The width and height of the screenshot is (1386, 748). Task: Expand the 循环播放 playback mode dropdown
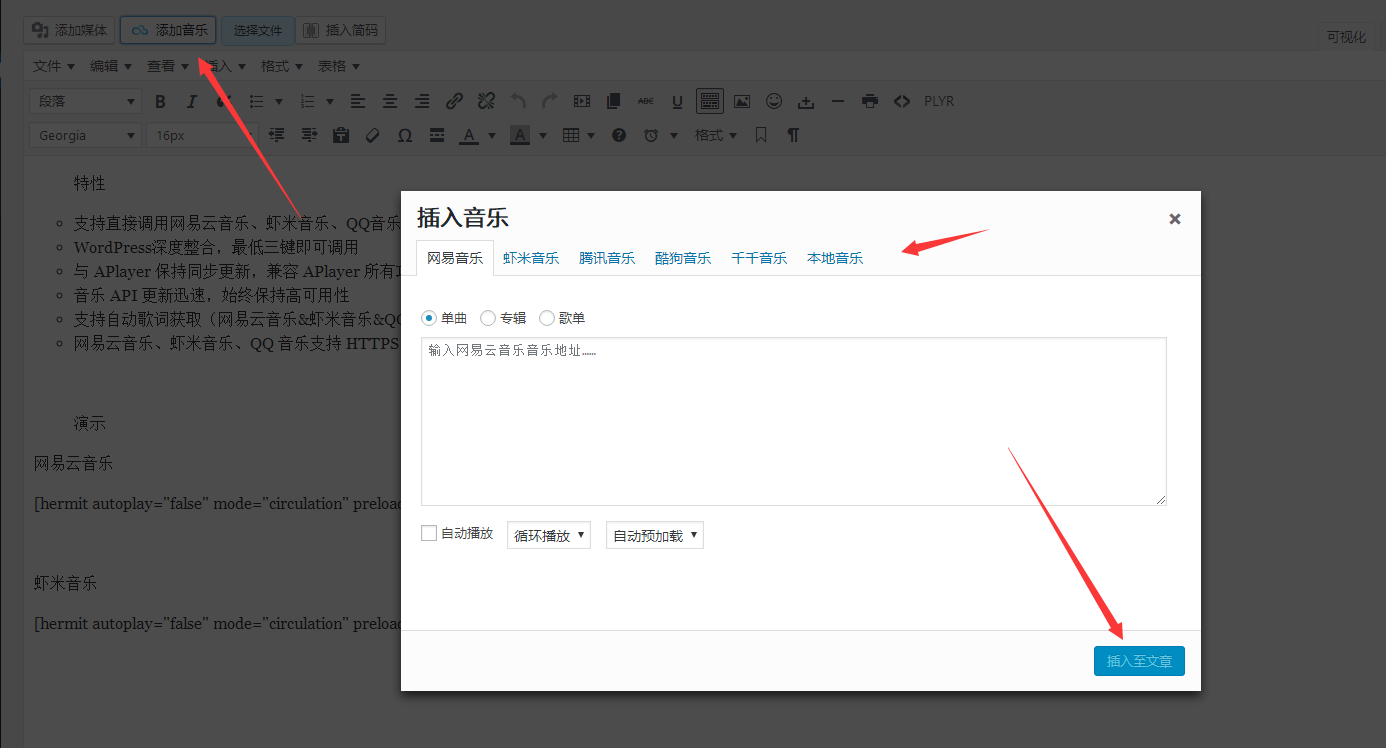pyautogui.click(x=549, y=535)
